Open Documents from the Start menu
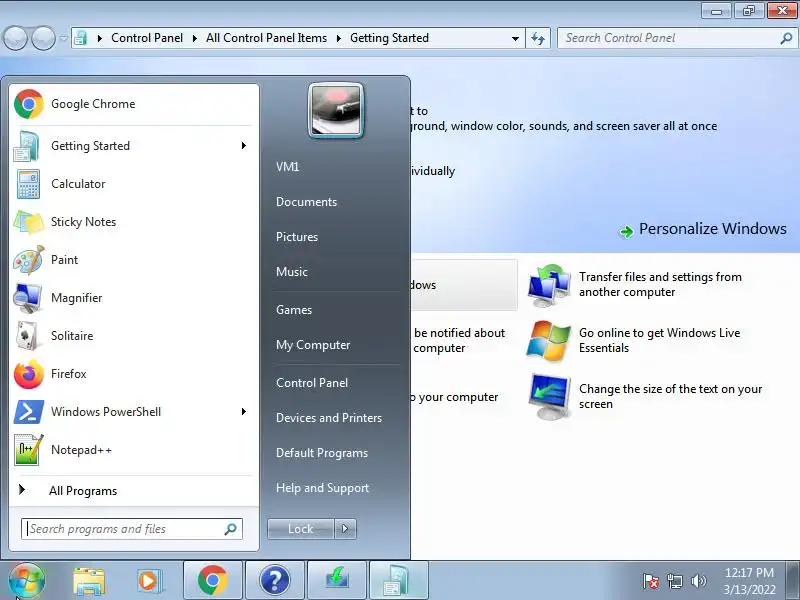The width and height of the screenshot is (800, 600). (x=306, y=202)
